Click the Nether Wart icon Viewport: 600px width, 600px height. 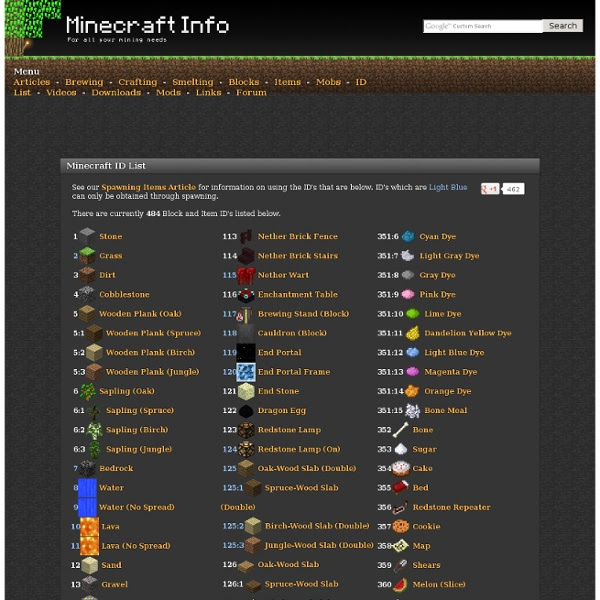click(246, 275)
